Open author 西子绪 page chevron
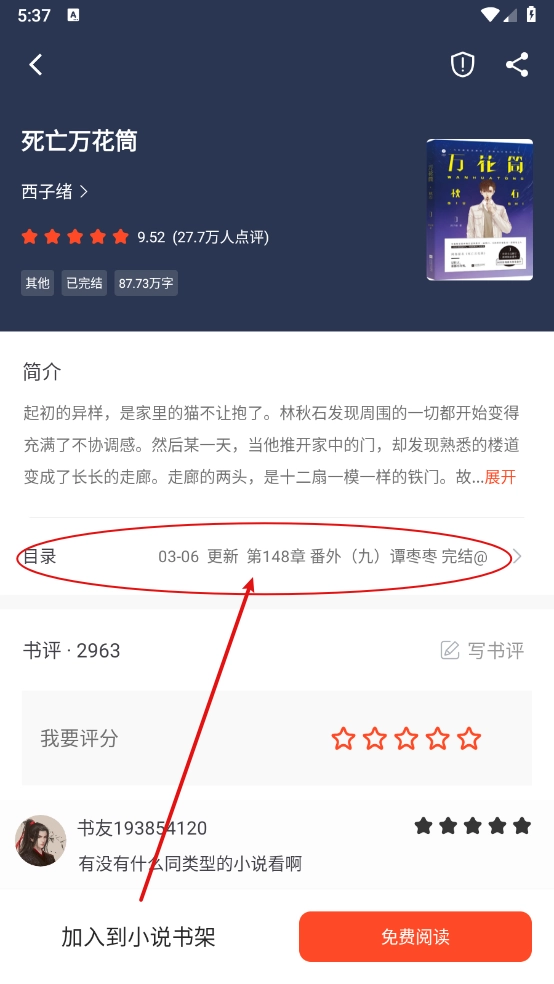The width and height of the screenshot is (554, 984). (x=84, y=191)
